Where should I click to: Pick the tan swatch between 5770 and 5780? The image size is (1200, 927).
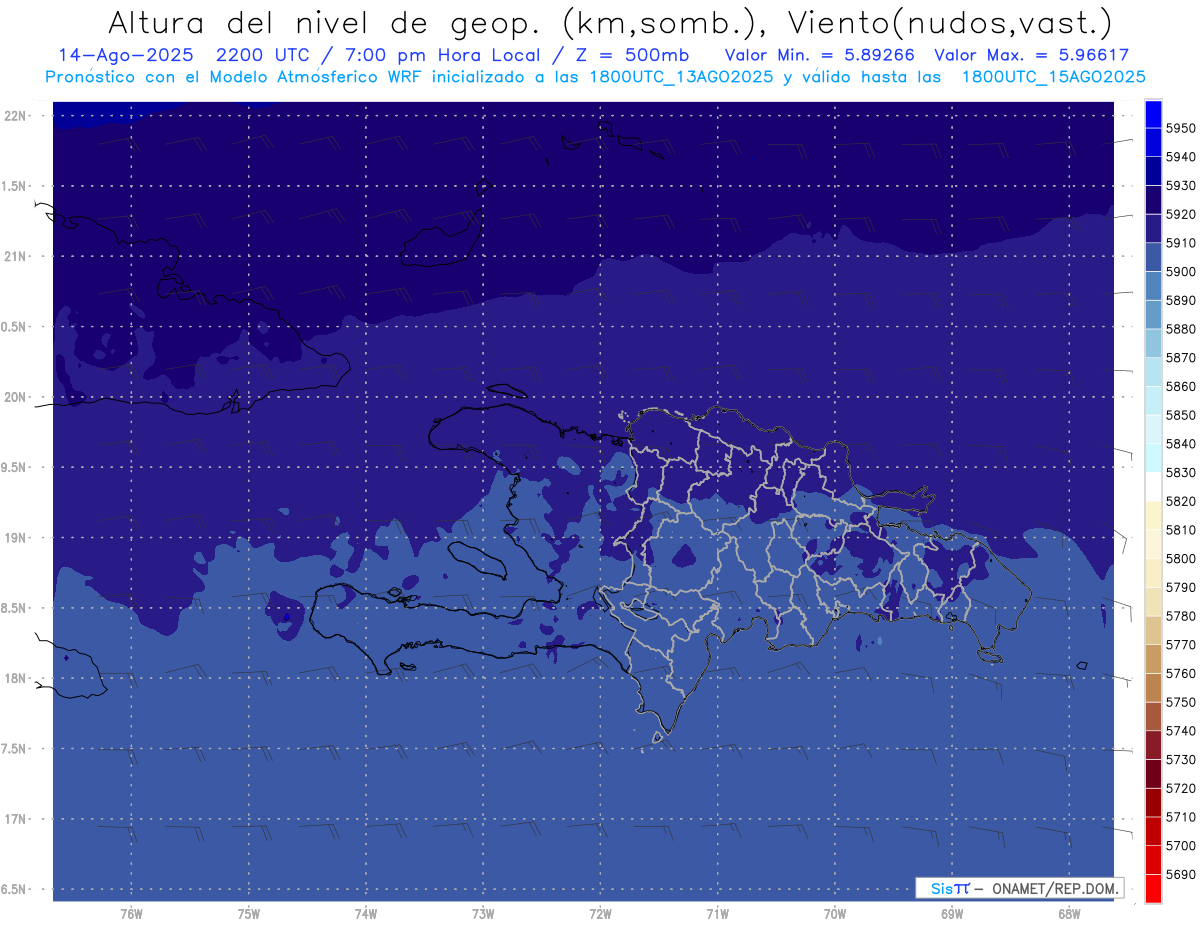[x=1153, y=630]
